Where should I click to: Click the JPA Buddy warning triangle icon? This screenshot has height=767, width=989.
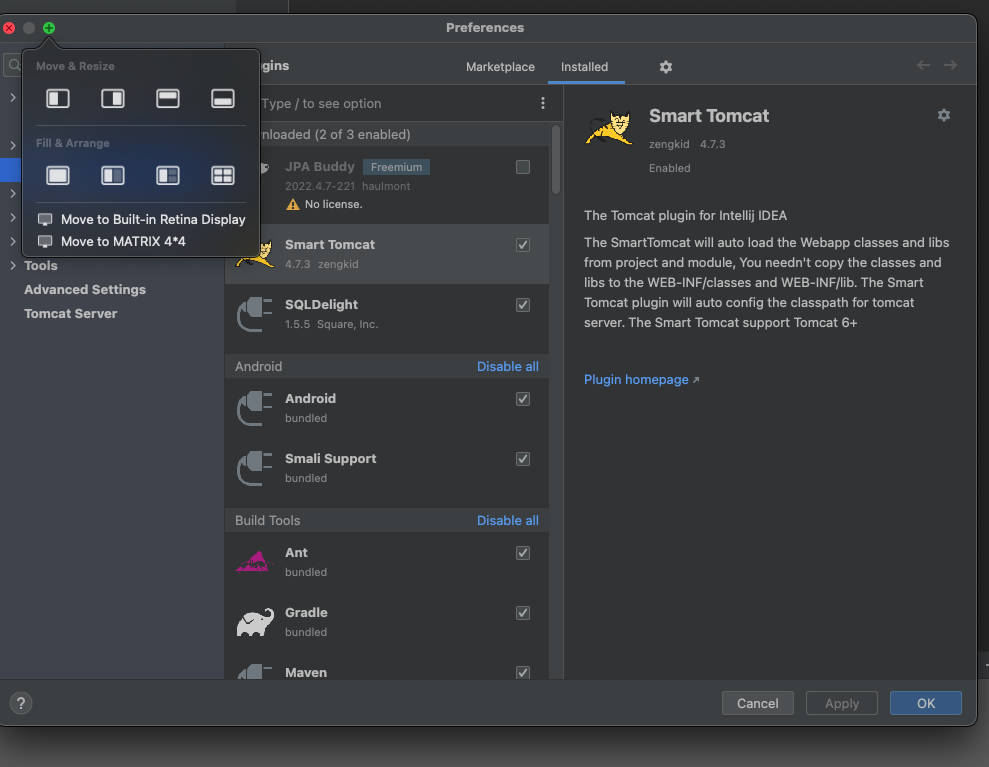pyautogui.click(x=292, y=204)
